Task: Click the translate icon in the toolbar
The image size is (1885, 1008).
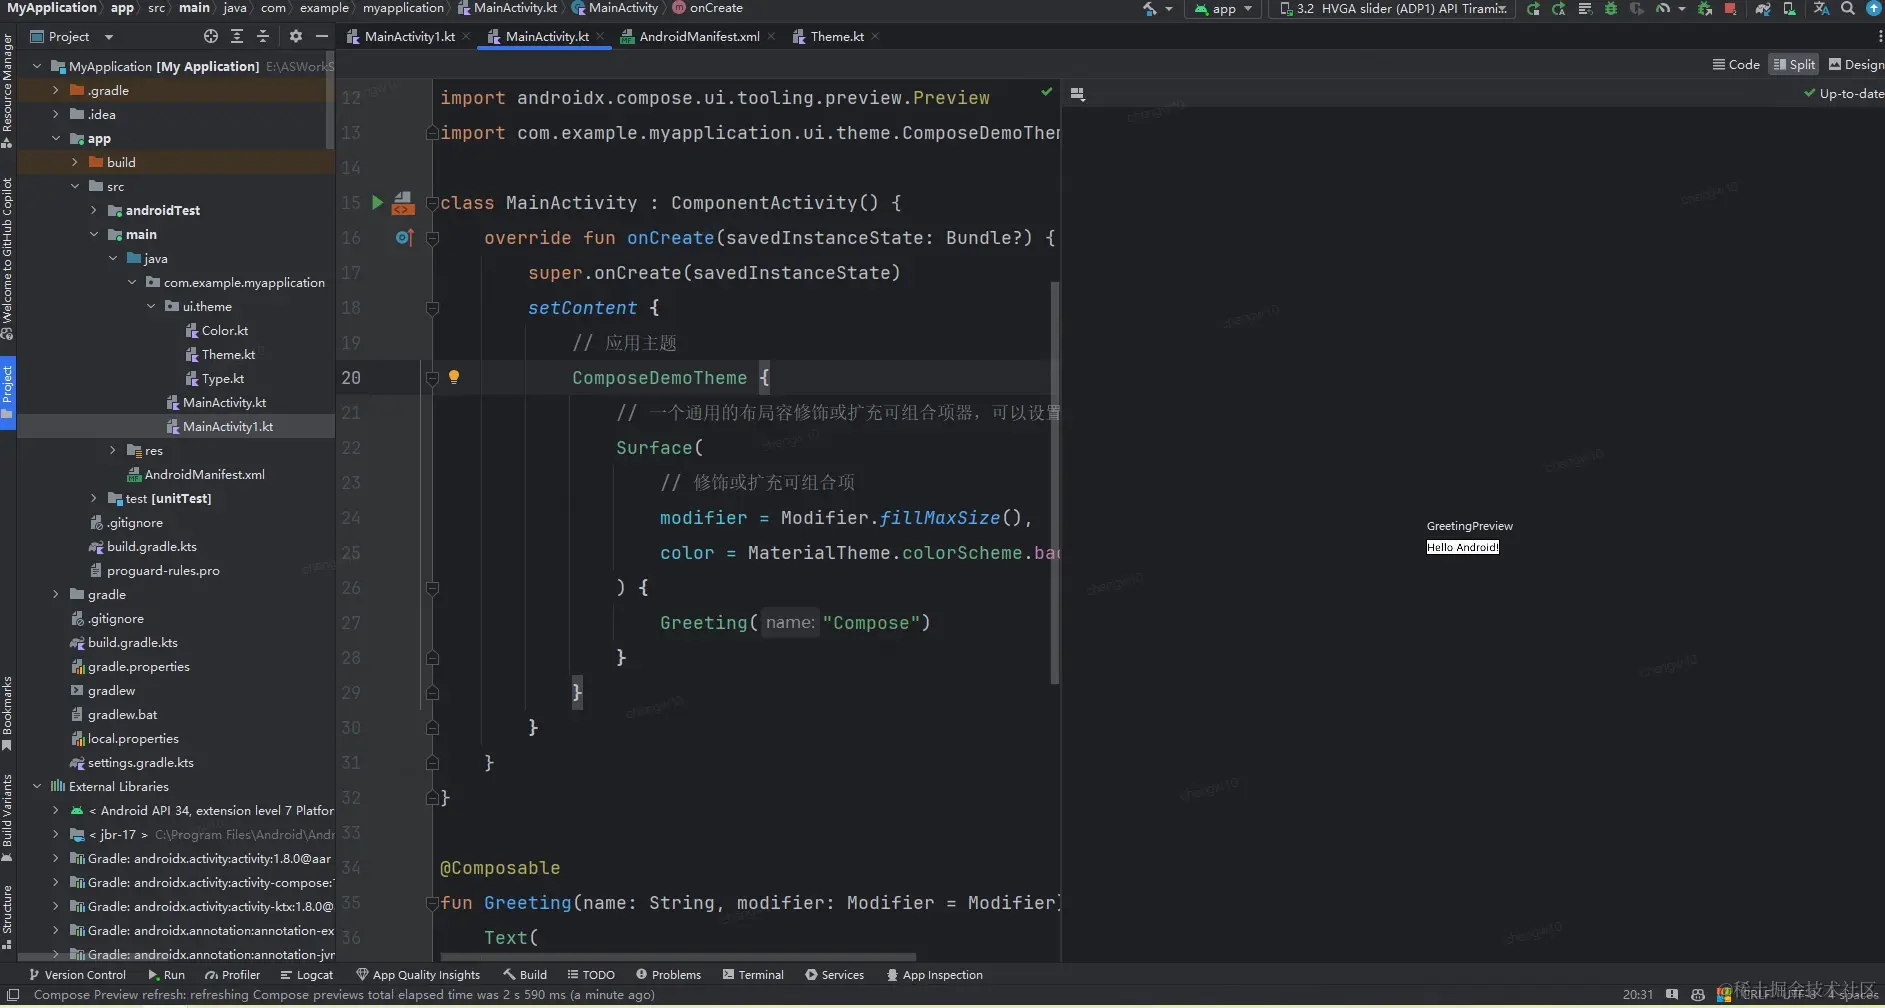Action: [x=1821, y=9]
